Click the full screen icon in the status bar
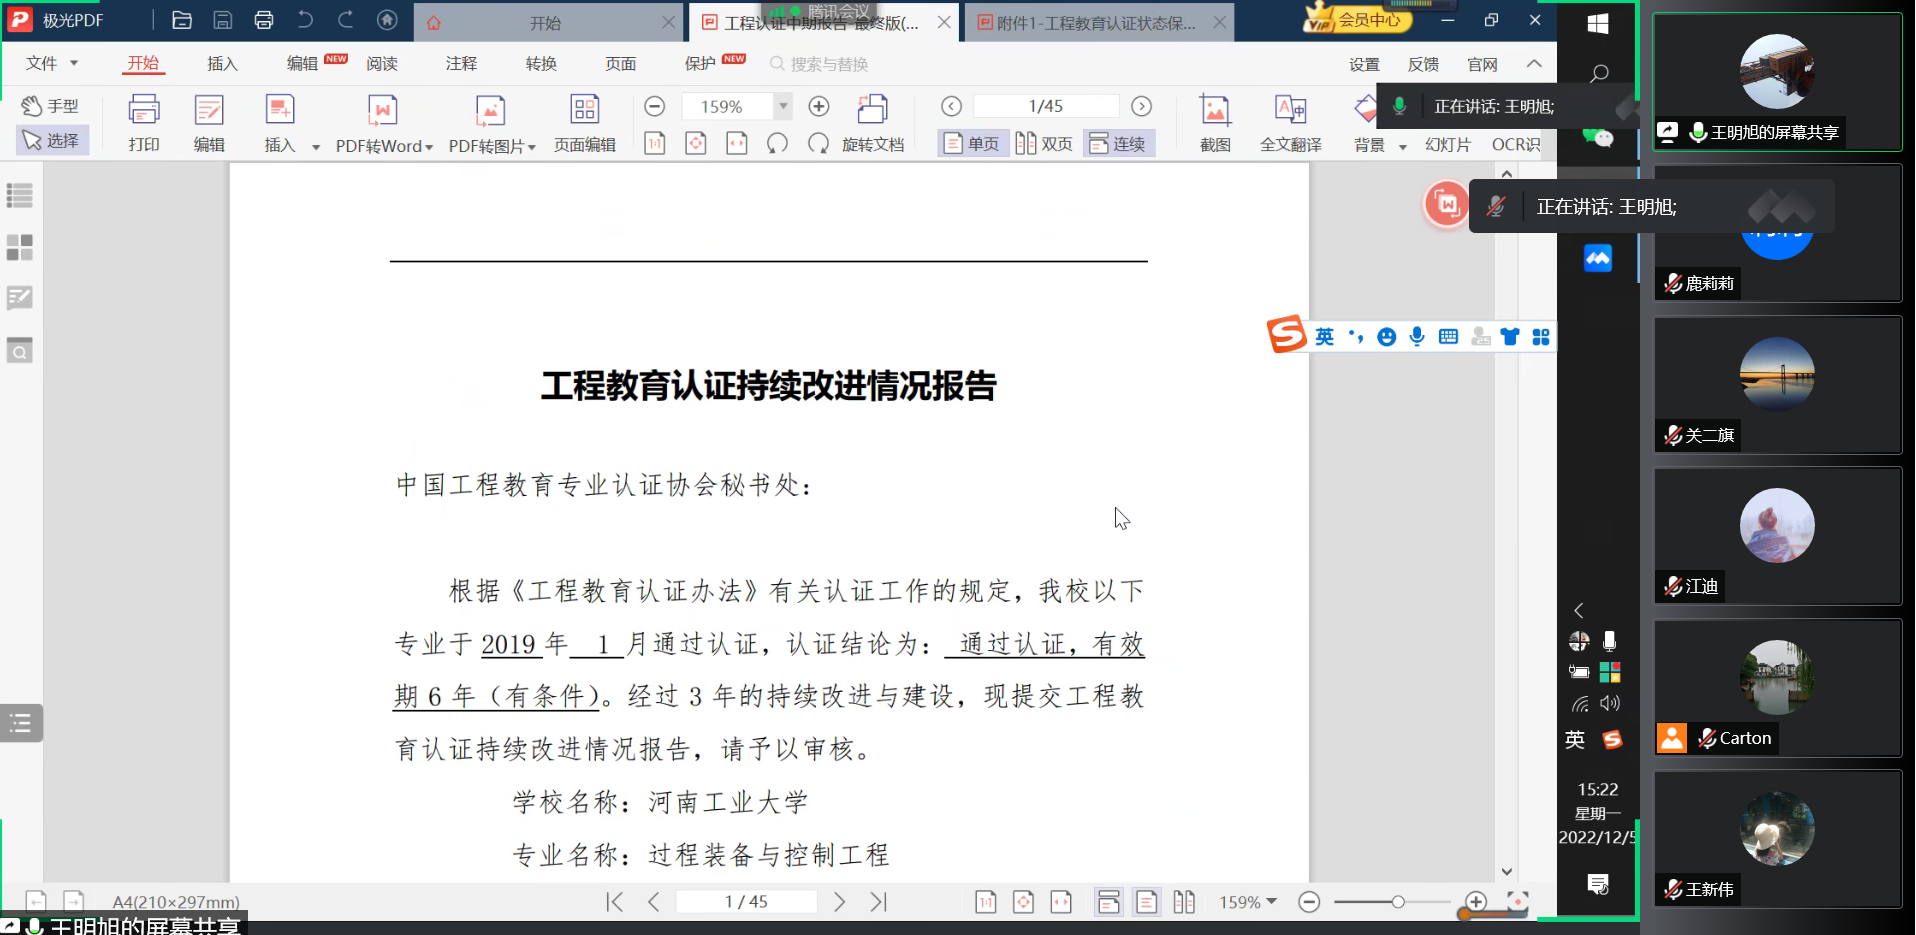 [x=1517, y=902]
